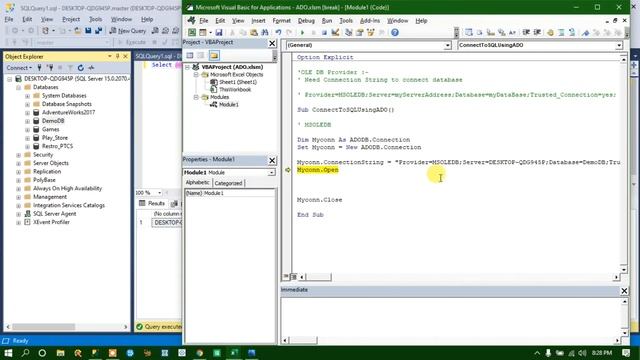Collapse the VBAProject (ADO.xlsm) node
Viewport: 640px width, 360px height.
pyautogui.click(x=187, y=67)
